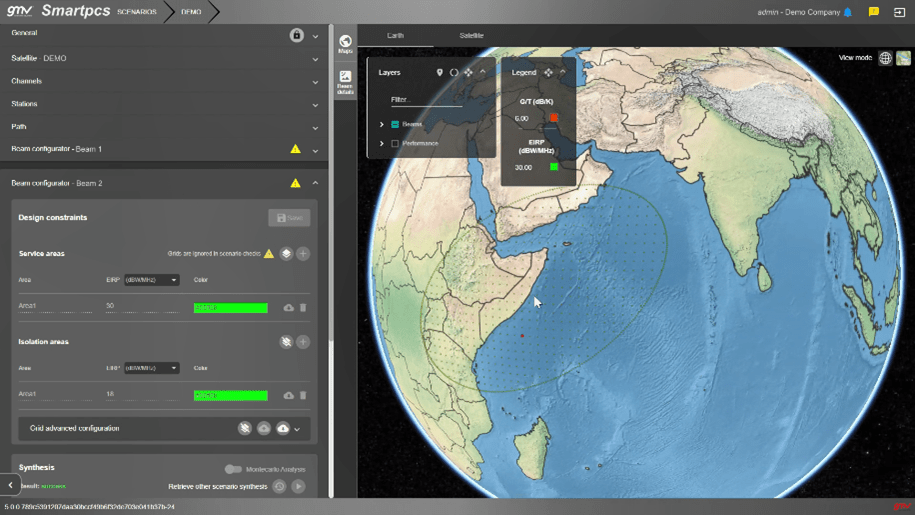Click dimmed cloud upload icon in Grid advanced configuration
This screenshot has width=915, height=515.
click(x=264, y=429)
